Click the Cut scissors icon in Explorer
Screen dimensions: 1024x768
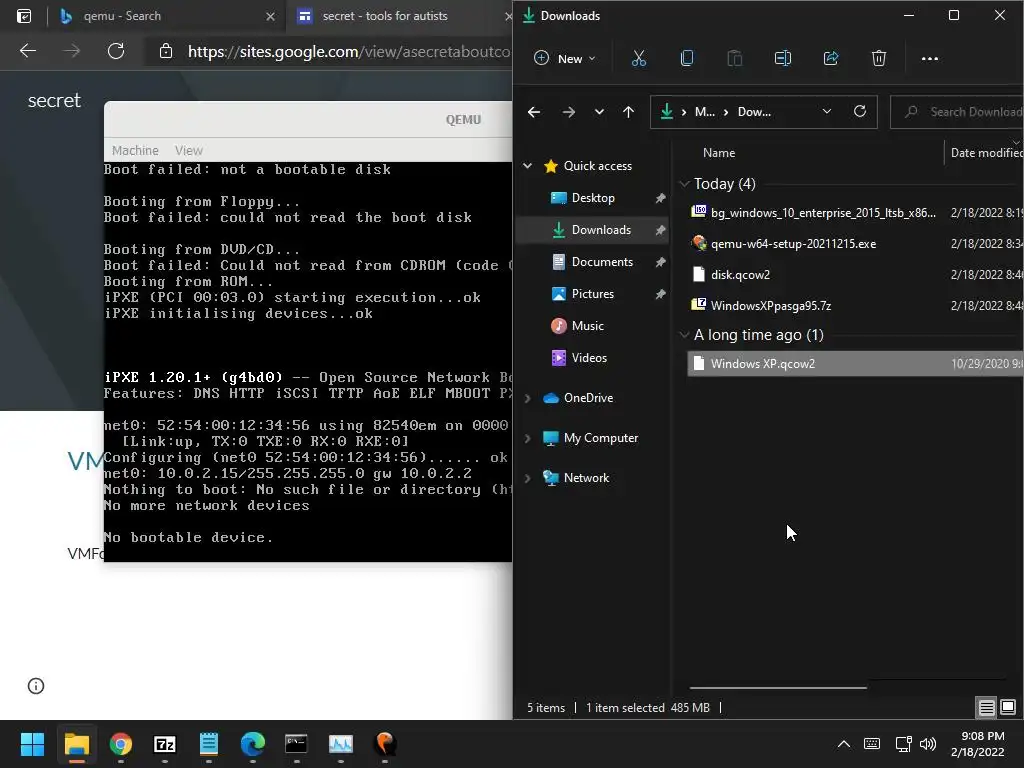(x=639, y=59)
